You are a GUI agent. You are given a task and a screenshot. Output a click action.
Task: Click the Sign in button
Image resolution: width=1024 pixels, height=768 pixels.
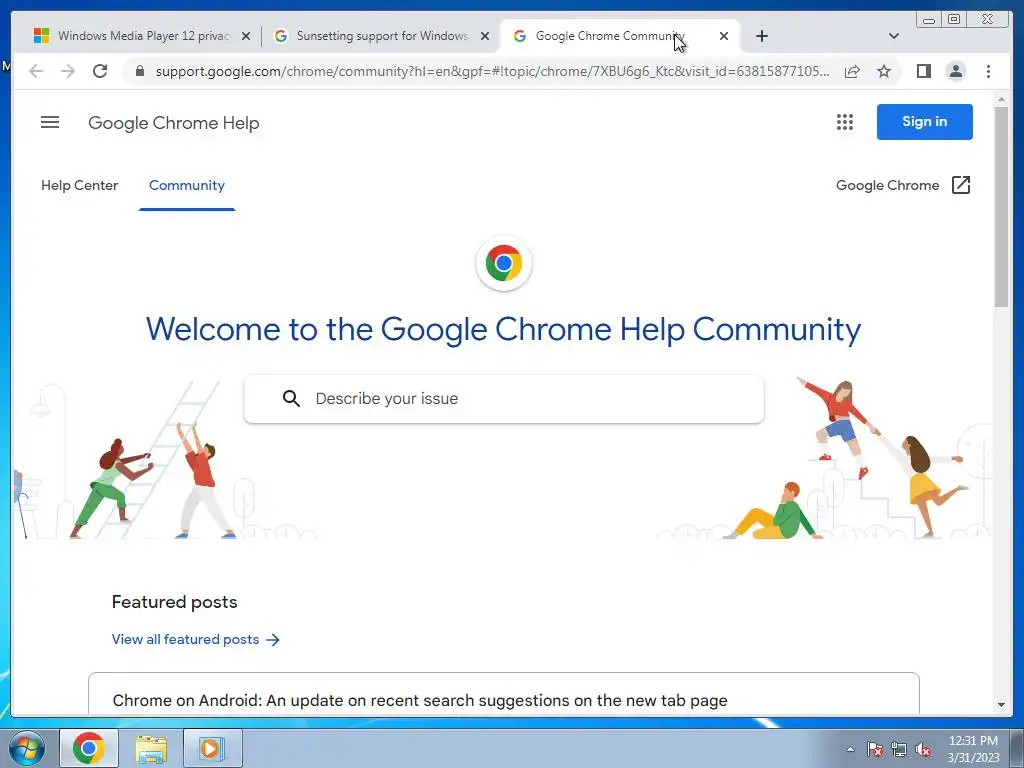coord(924,121)
